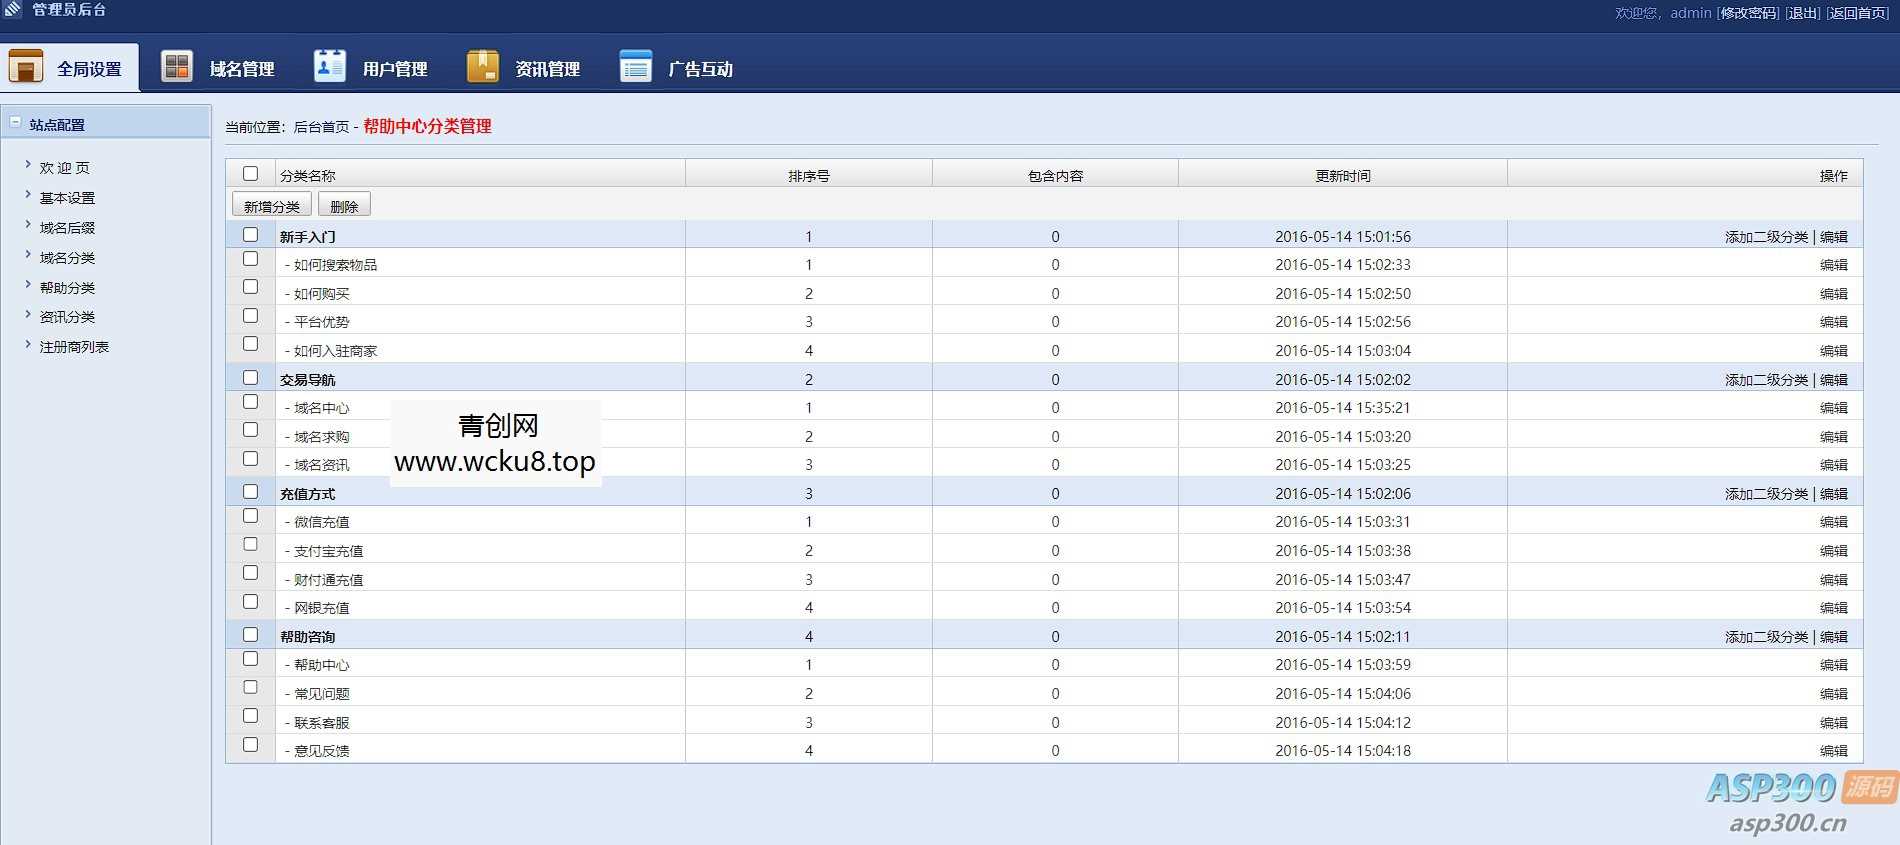Click the 广告互动 blue window icon
Viewport: 1900px width, 845px height.
pos(635,67)
